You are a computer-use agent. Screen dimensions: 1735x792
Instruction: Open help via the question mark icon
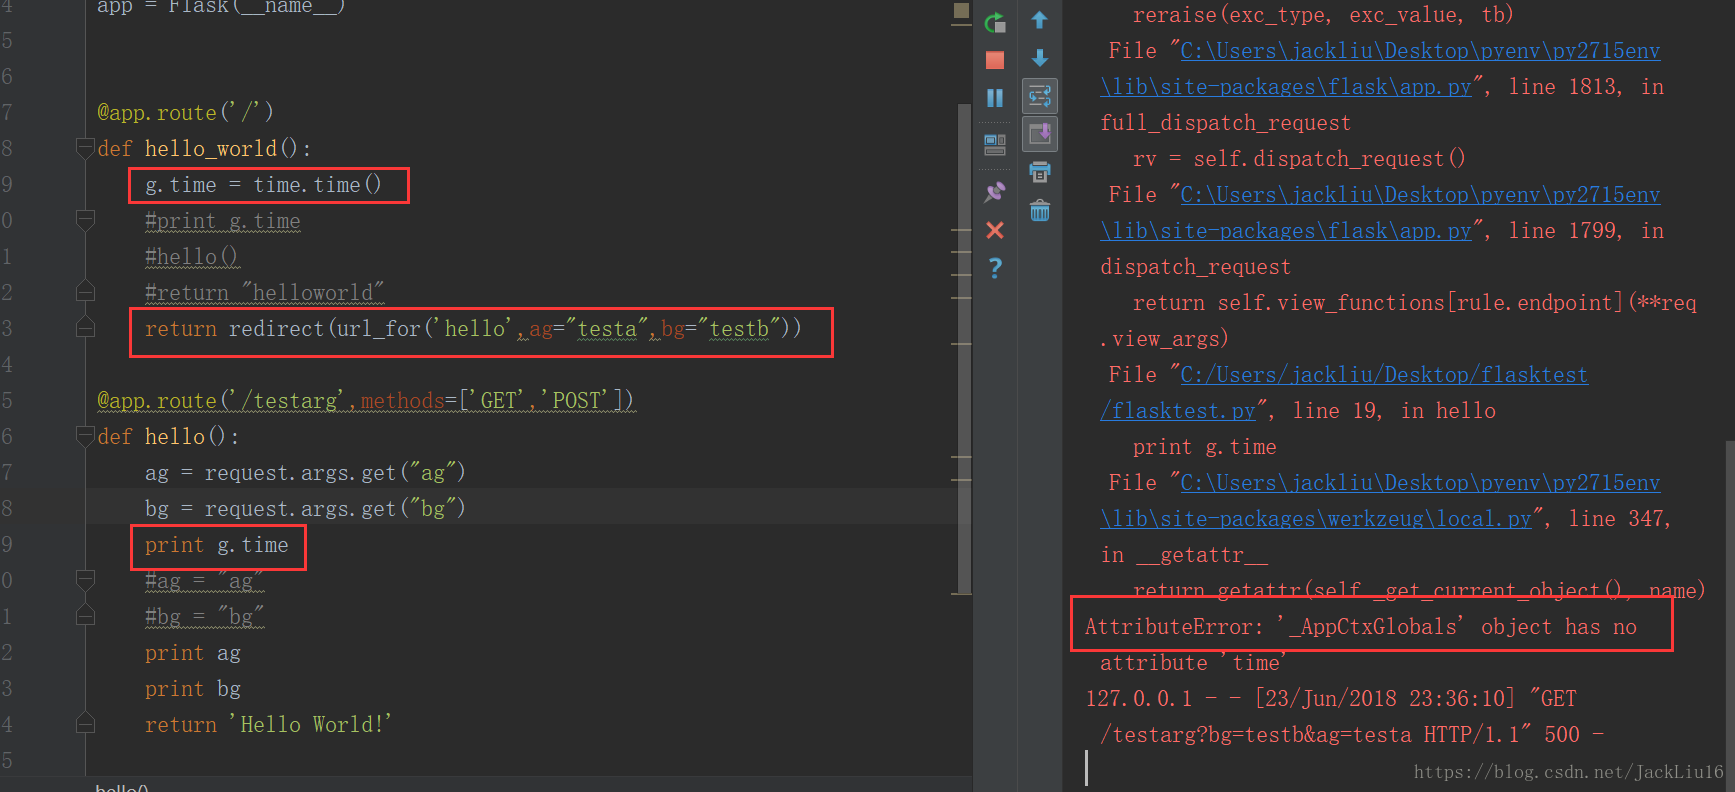point(995,268)
